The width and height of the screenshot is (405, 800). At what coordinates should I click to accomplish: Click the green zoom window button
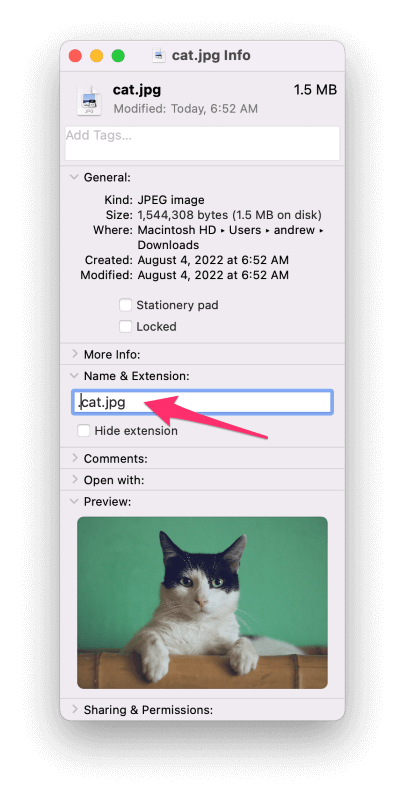tap(118, 56)
